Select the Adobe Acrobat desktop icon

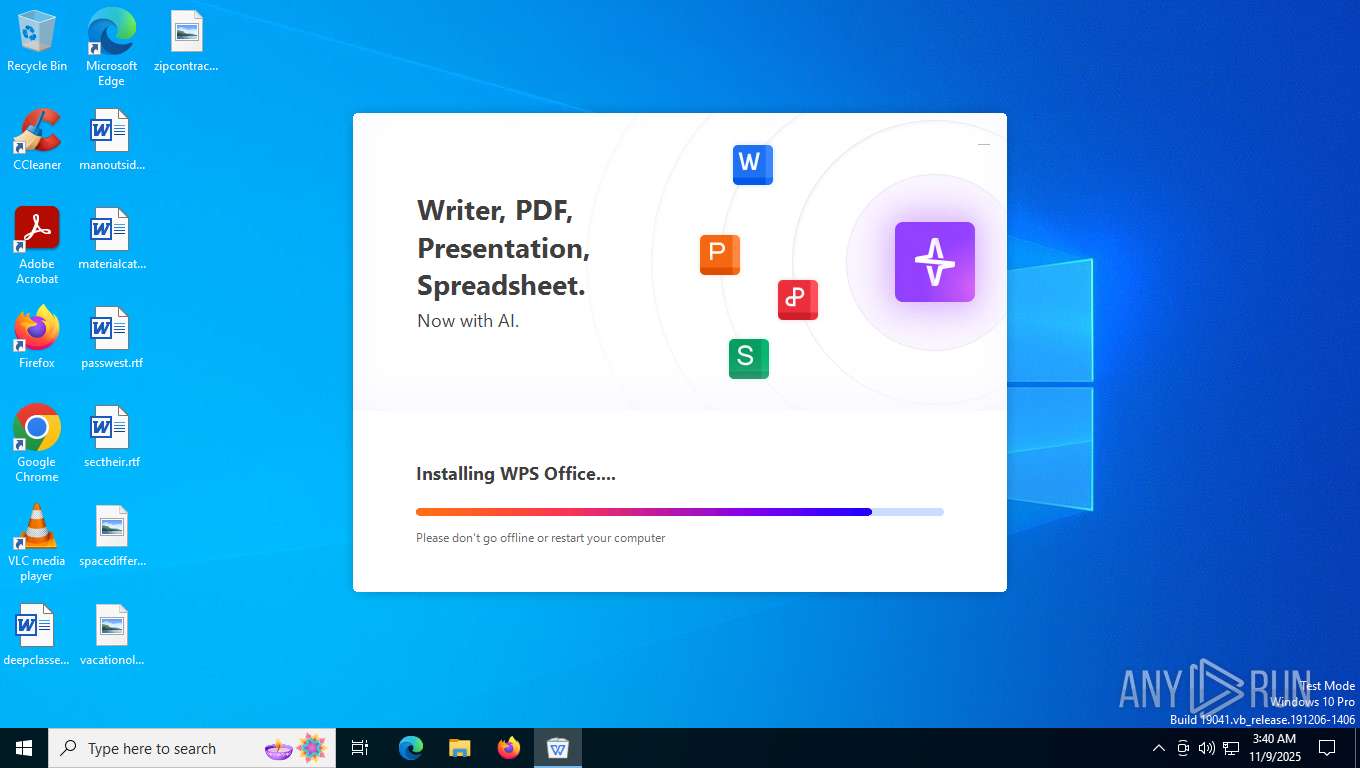click(x=37, y=246)
